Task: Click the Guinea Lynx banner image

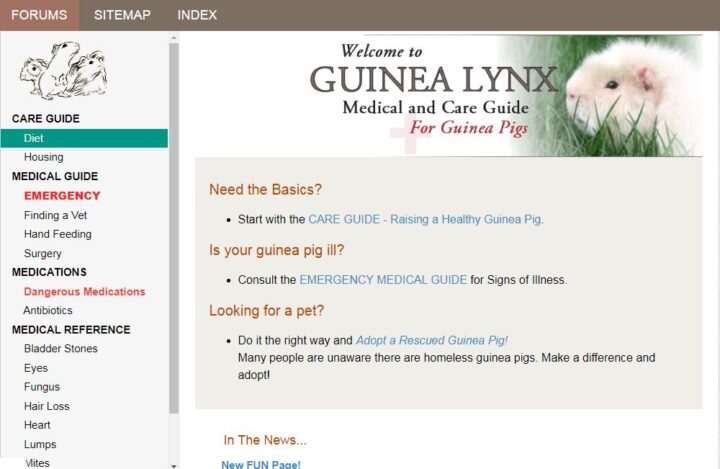Action: pos(506,96)
